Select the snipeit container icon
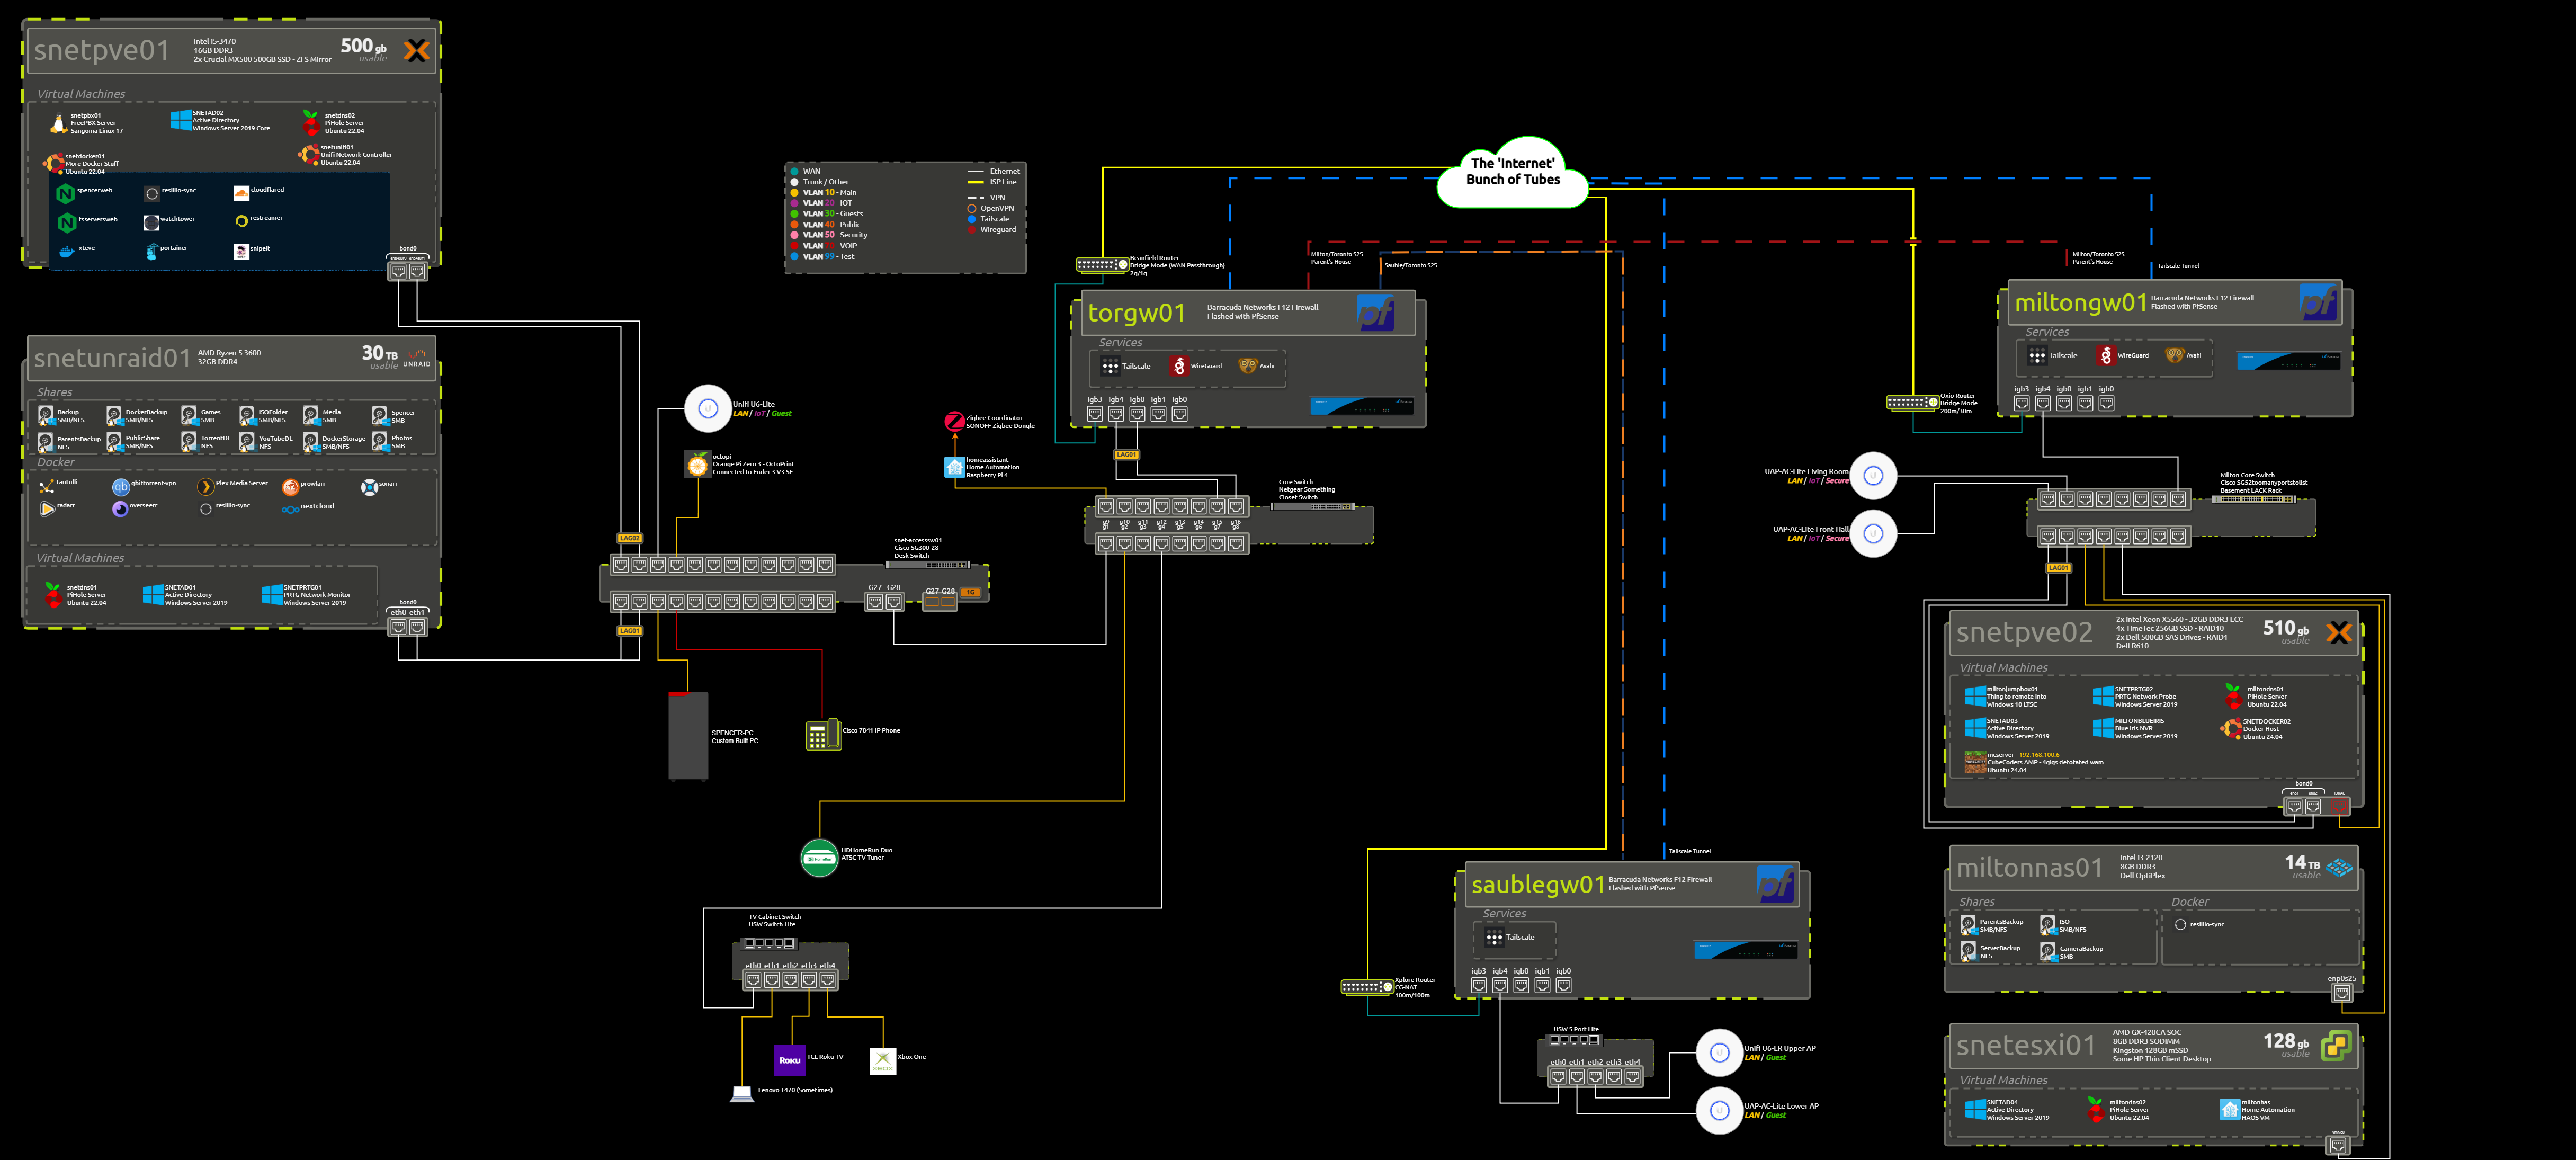The height and width of the screenshot is (1160, 2576). [x=241, y=251]
